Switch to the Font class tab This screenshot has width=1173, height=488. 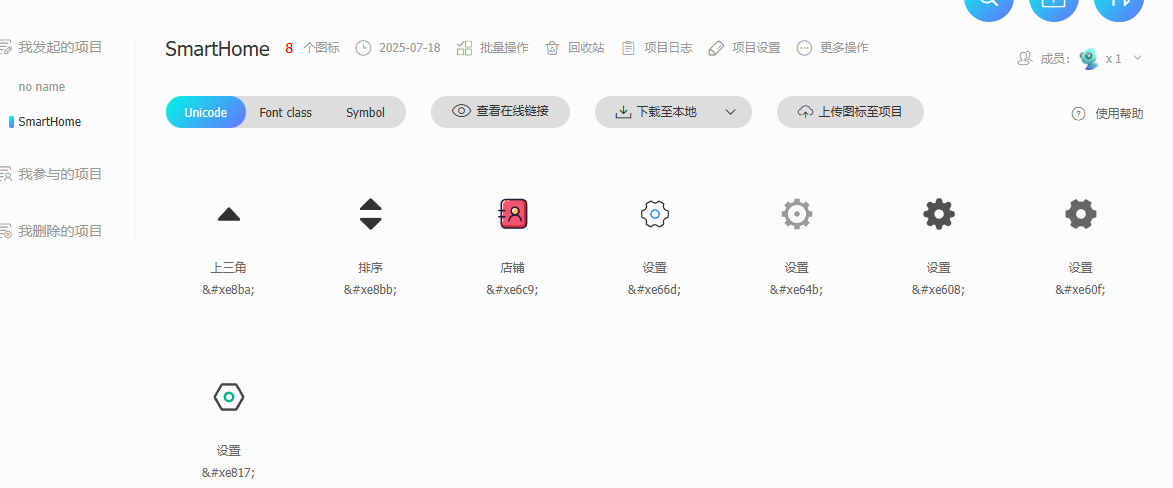tap(286, 112)
